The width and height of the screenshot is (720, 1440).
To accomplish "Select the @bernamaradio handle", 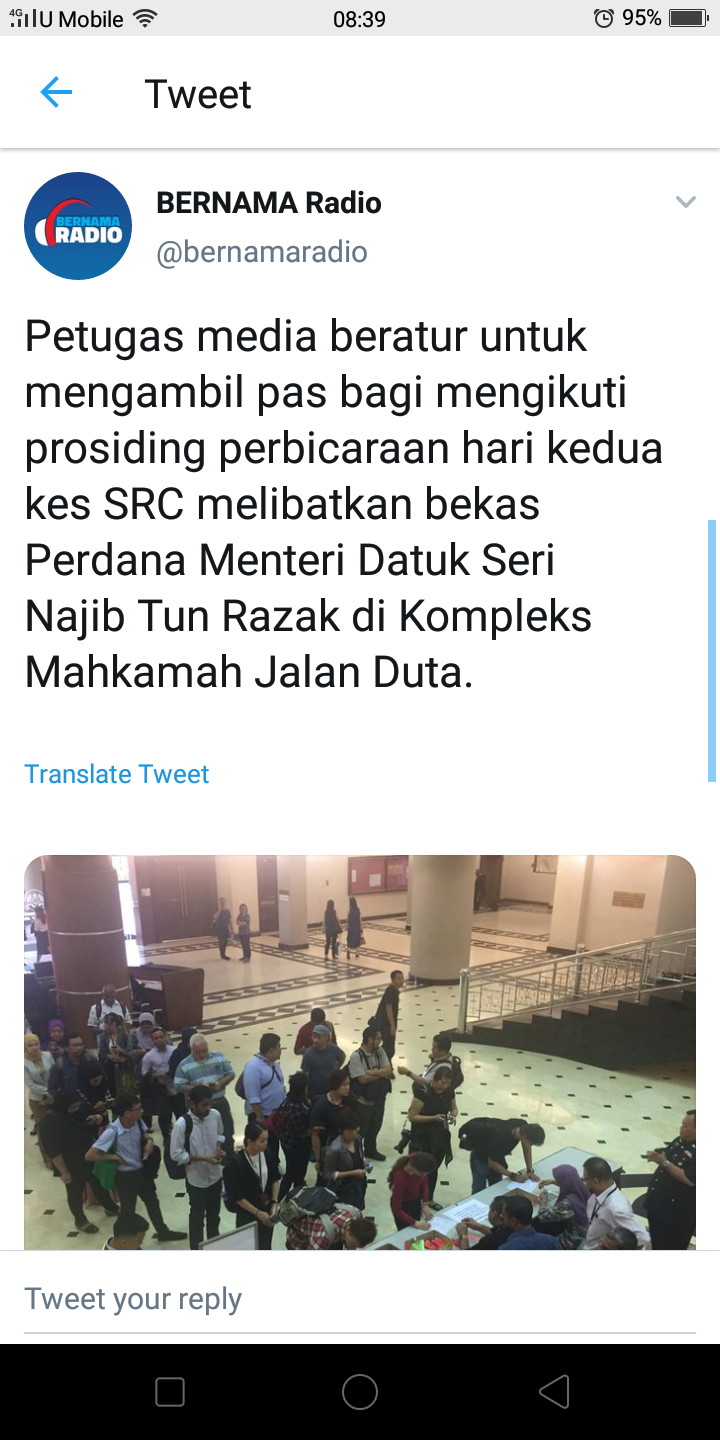I will coord(262,252).
